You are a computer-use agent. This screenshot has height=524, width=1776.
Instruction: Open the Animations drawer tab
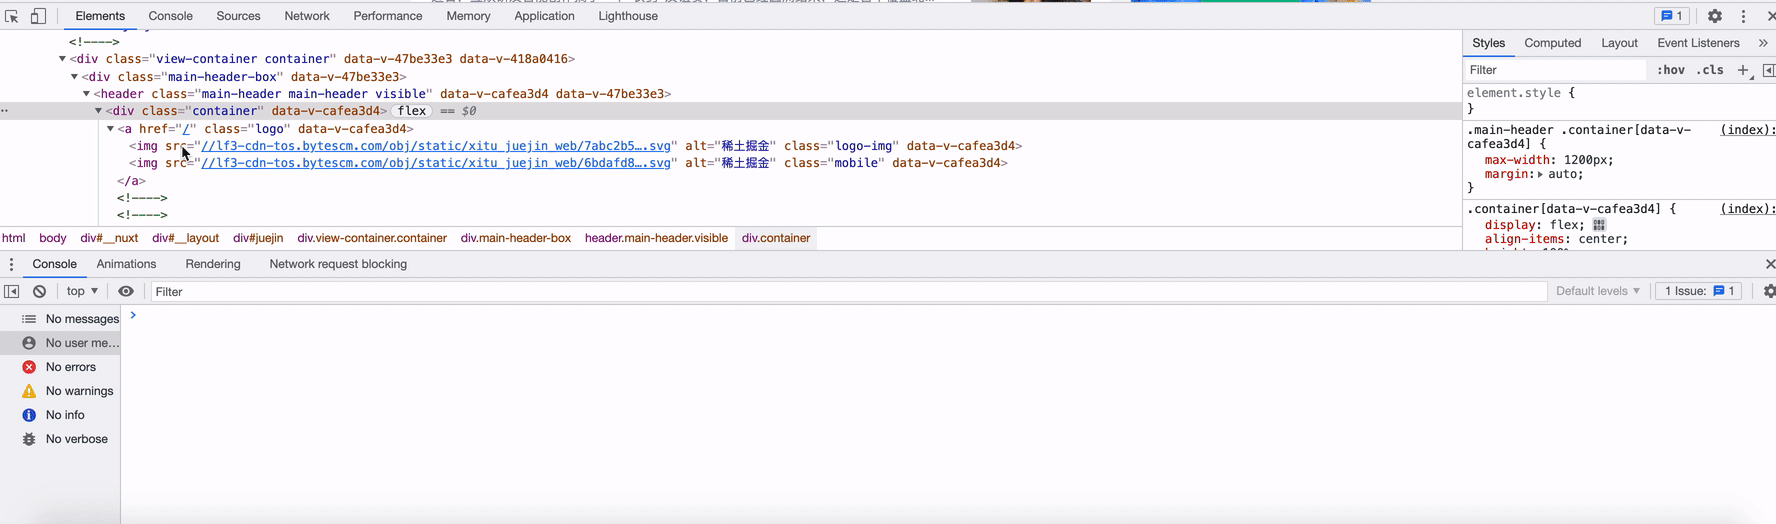[126, 264]
